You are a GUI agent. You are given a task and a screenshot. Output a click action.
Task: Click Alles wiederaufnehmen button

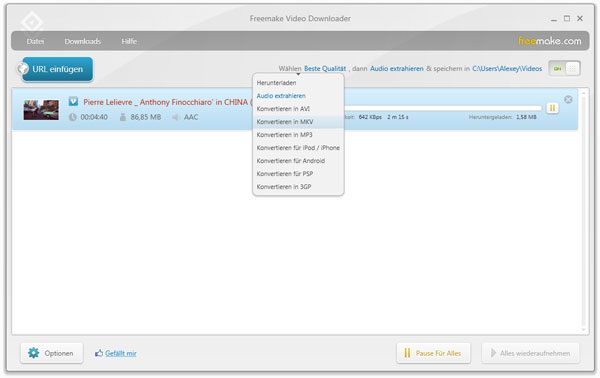pos(530,353)
